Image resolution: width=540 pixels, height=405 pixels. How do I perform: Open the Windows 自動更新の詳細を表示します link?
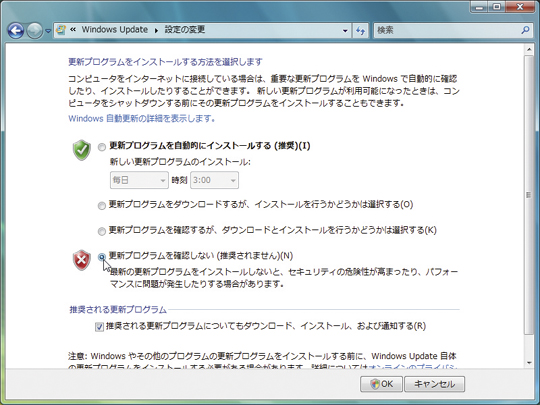[142, 119]
